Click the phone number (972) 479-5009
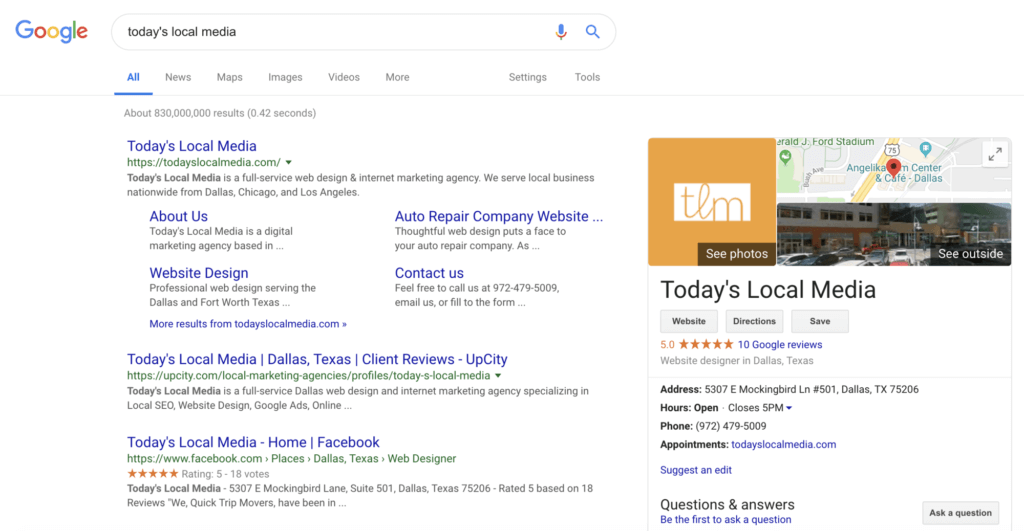Image resolution: width=1024 pixels, height=531 pixels. (731, 426)
